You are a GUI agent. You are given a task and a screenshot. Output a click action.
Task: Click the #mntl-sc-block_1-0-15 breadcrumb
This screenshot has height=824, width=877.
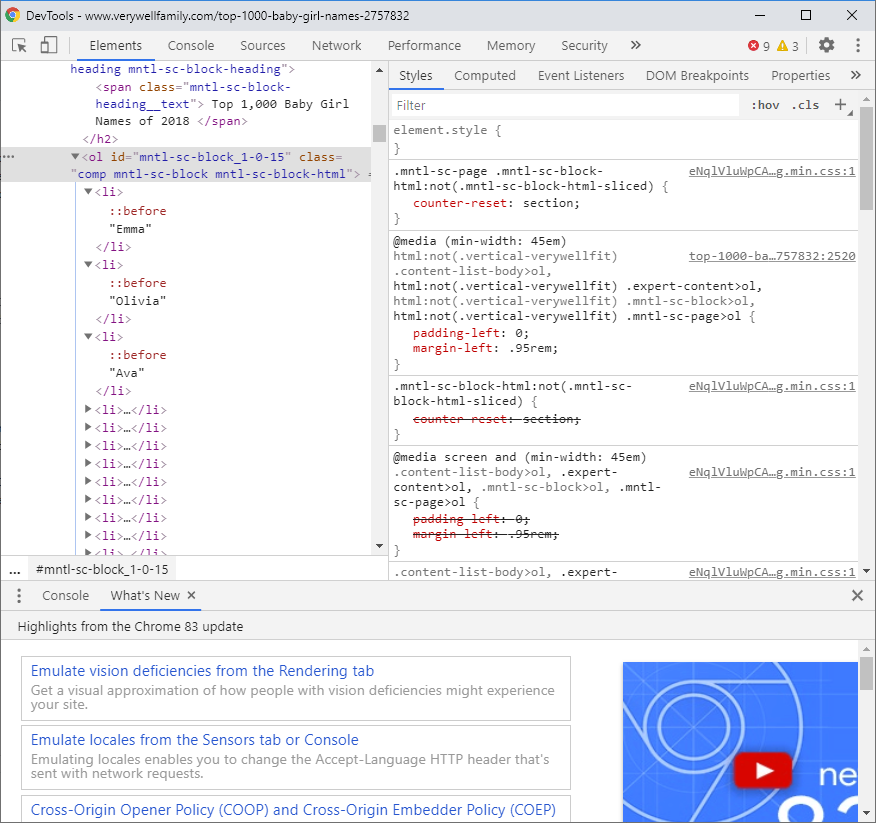102,570
